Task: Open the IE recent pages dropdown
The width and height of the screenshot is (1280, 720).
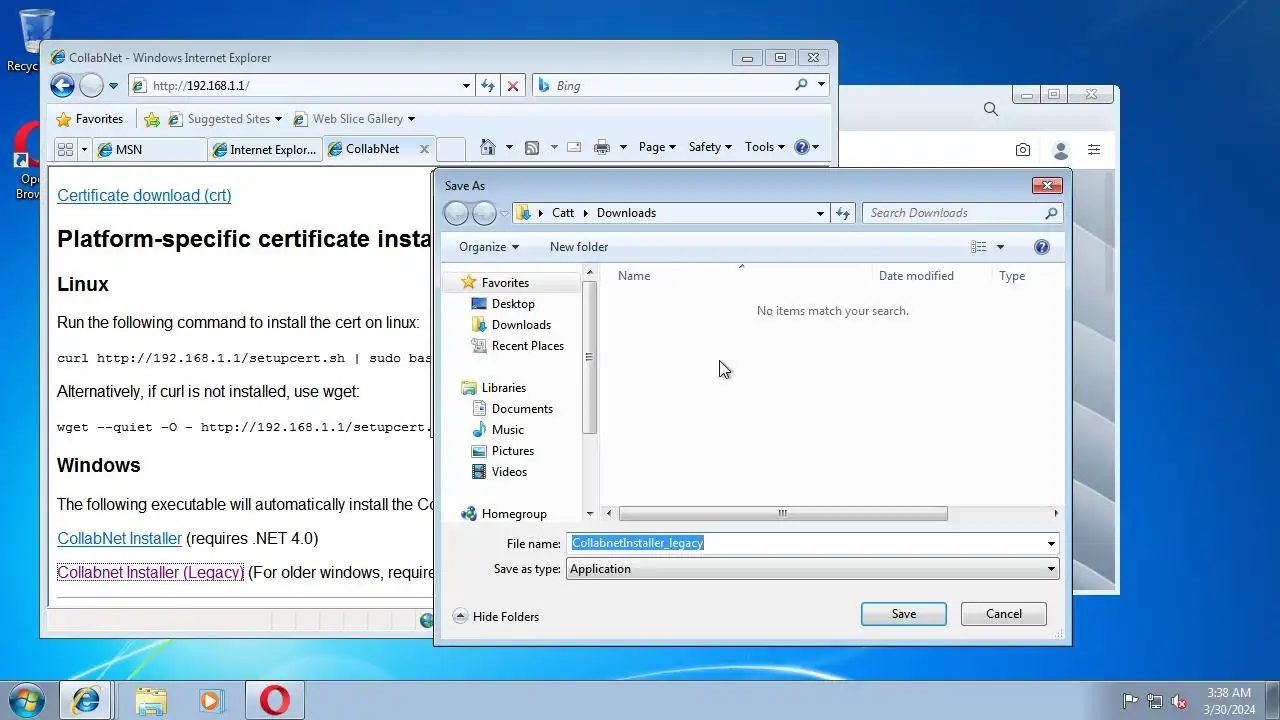Action: pos(113,86)
